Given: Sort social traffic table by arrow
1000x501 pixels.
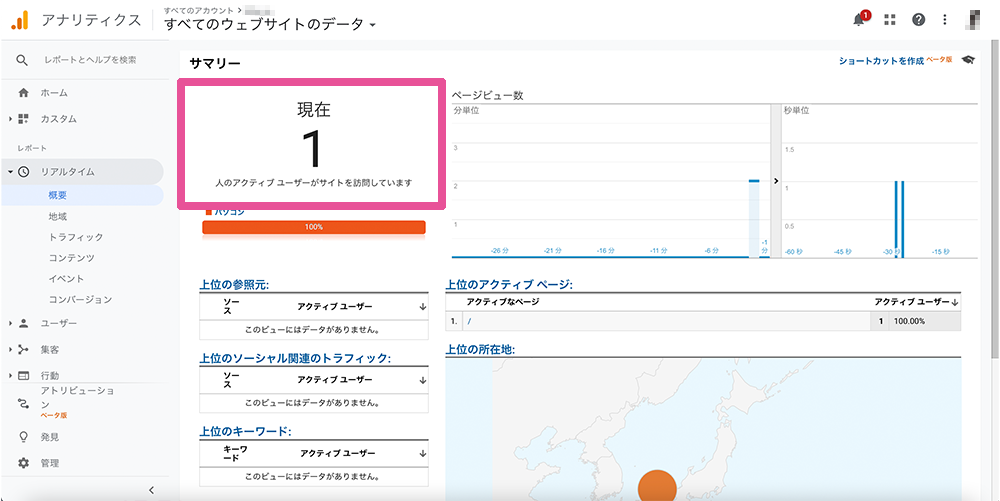Looking at the screenshot, I should click(x=422, y=380).
